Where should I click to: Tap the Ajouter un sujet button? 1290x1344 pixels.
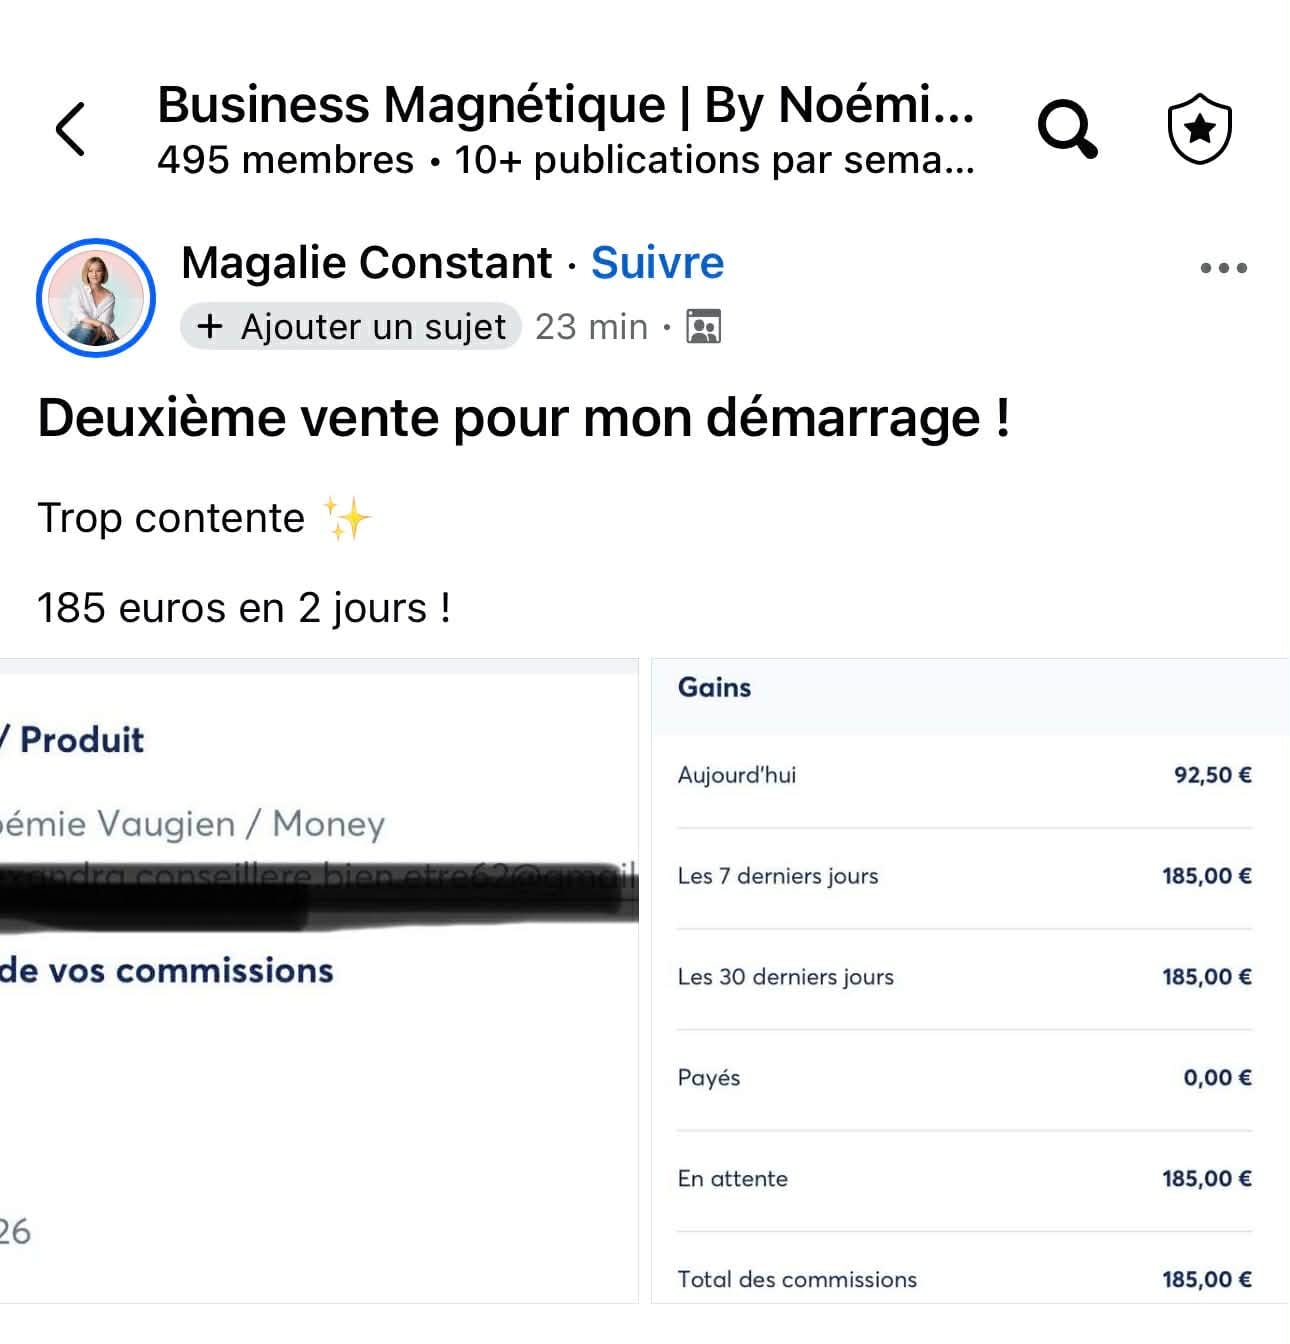coord(351,327)
